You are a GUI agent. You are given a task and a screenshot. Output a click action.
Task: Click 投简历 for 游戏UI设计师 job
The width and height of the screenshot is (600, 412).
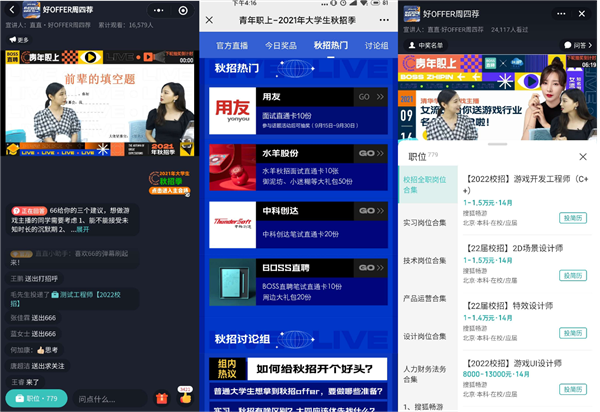(573, 389)
